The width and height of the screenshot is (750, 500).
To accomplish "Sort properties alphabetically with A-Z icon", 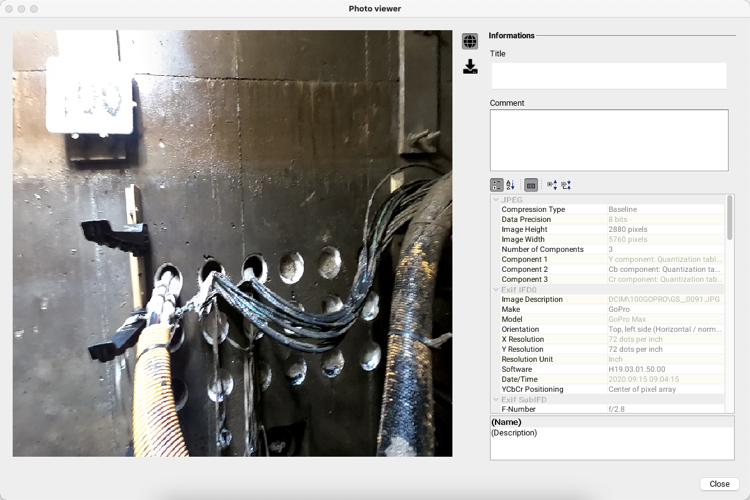I will pos(511,185).
